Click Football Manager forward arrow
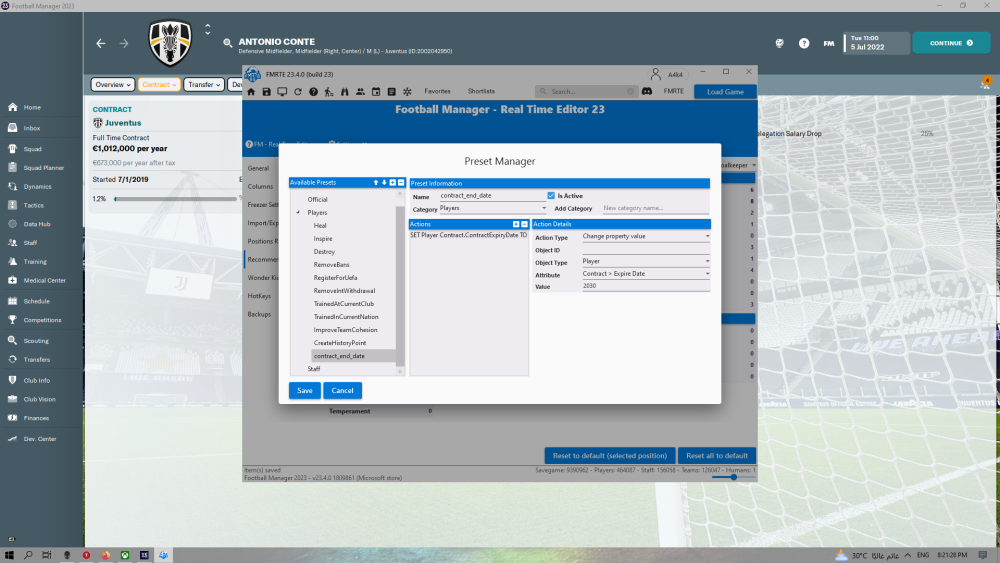 click(124, 43)
